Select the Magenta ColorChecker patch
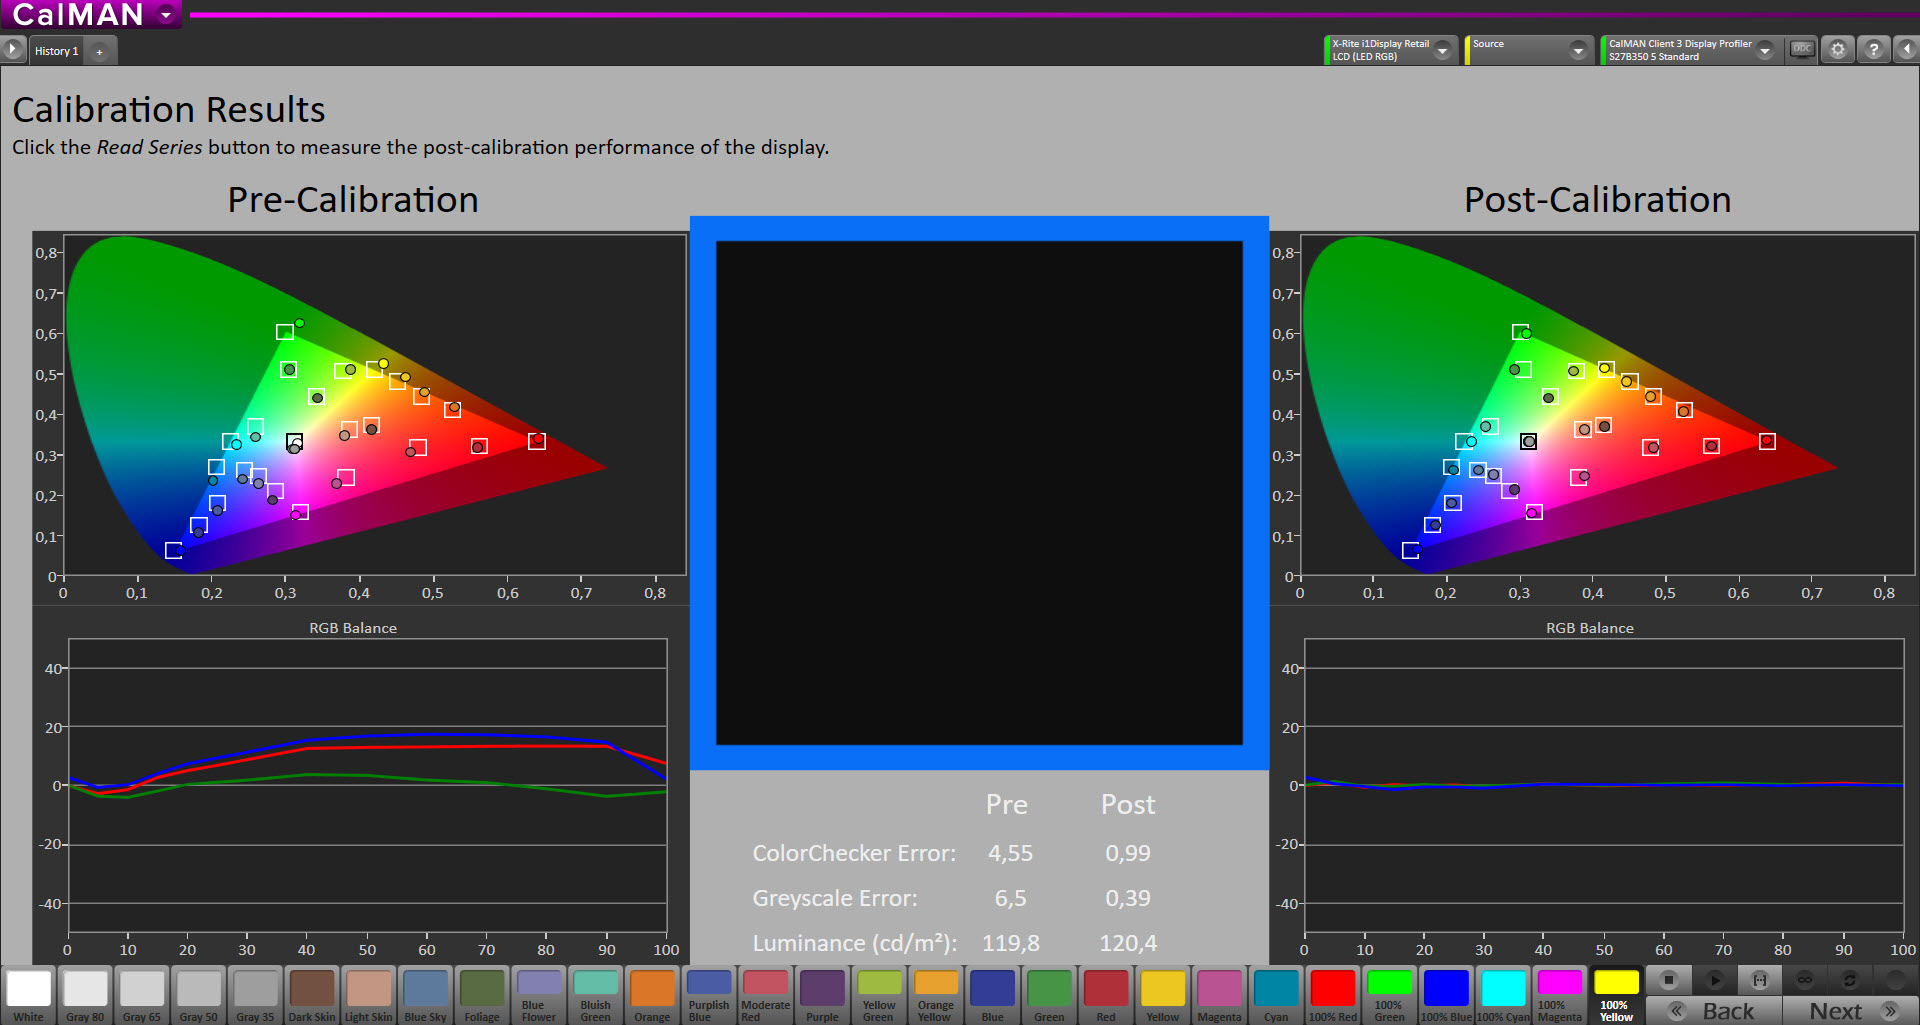Image resolution: width=1920 pixels, height=1025 pixels. point(1219,995)
